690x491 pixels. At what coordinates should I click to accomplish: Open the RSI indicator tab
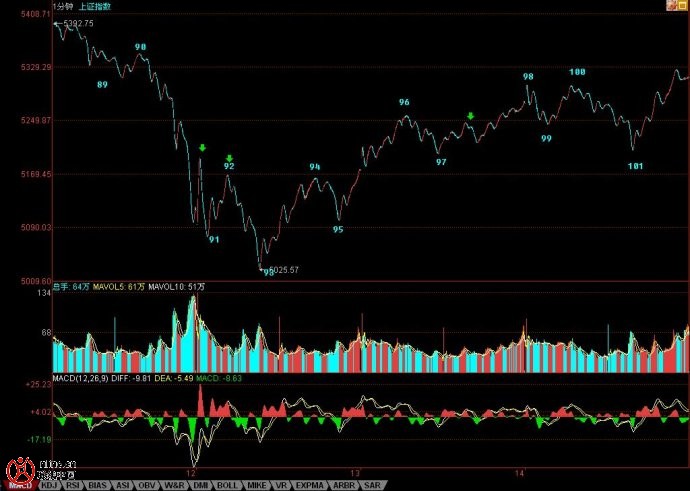coord(73,485)
